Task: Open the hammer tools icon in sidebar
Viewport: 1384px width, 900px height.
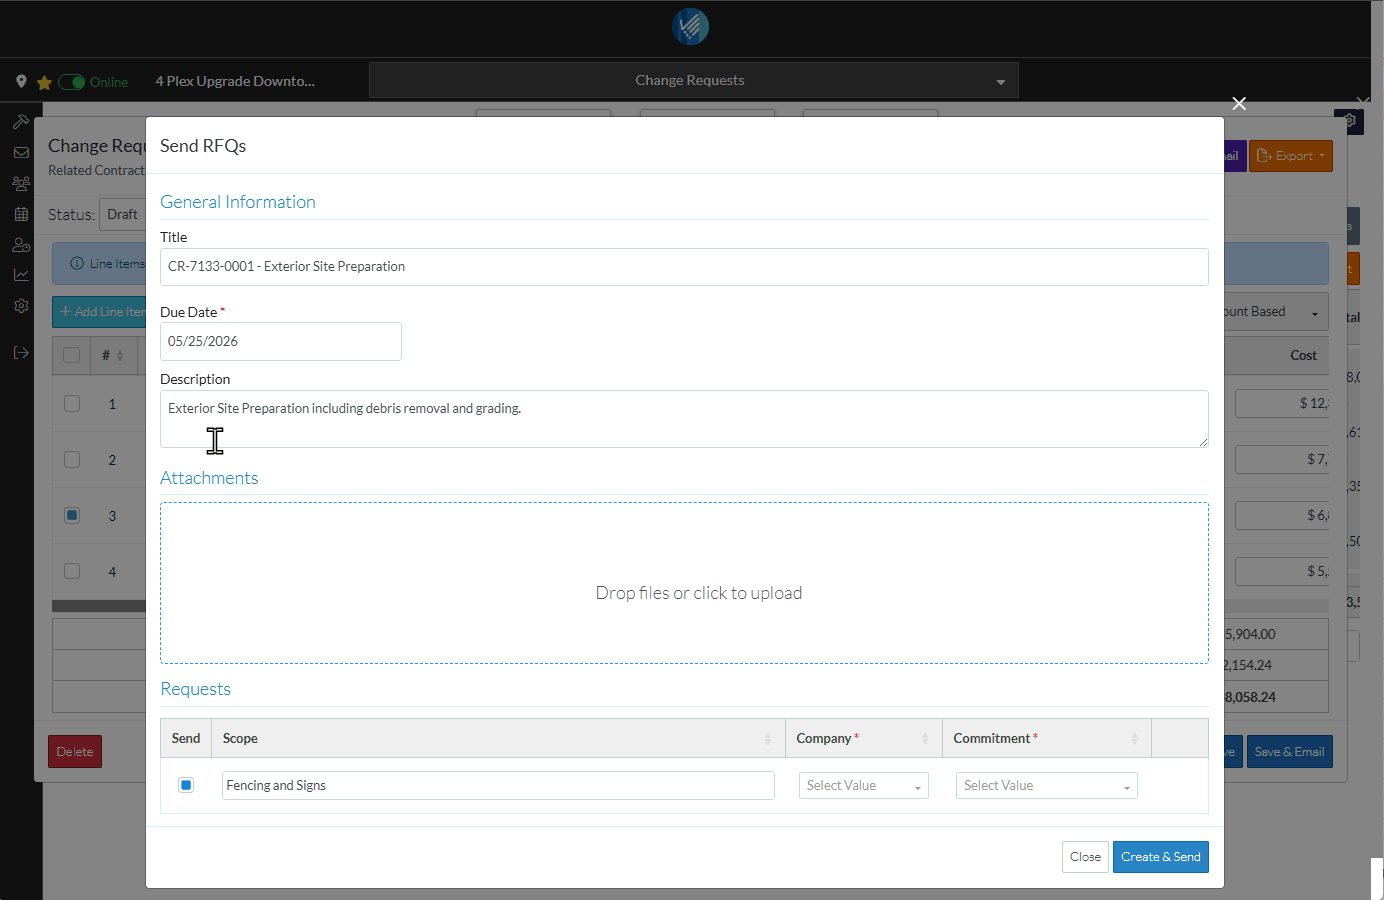Action: 21,122
